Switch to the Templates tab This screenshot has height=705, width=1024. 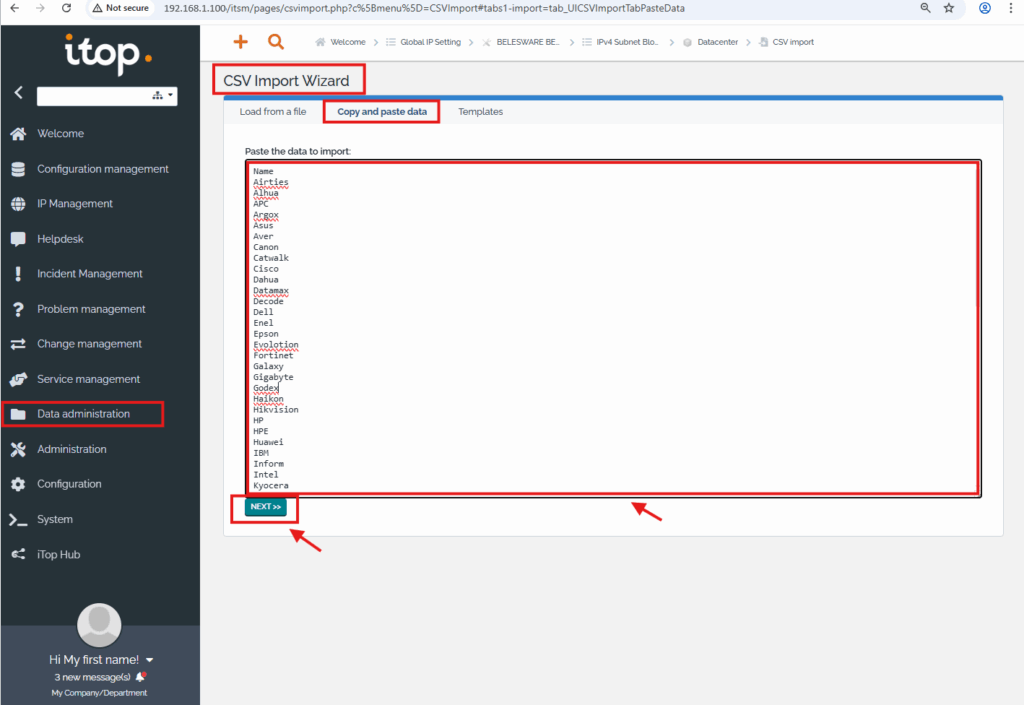(x=480, y=112)
